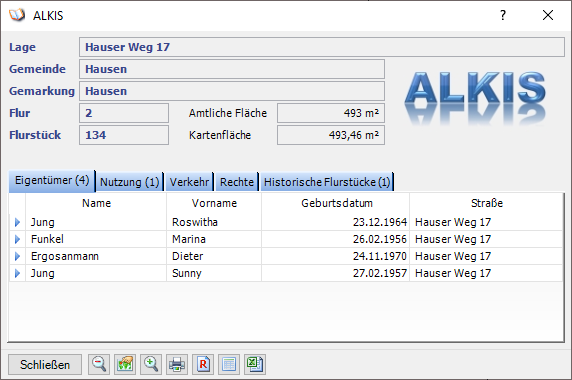
Task: Close the ALKIS window with X
Action: [548, 15]
